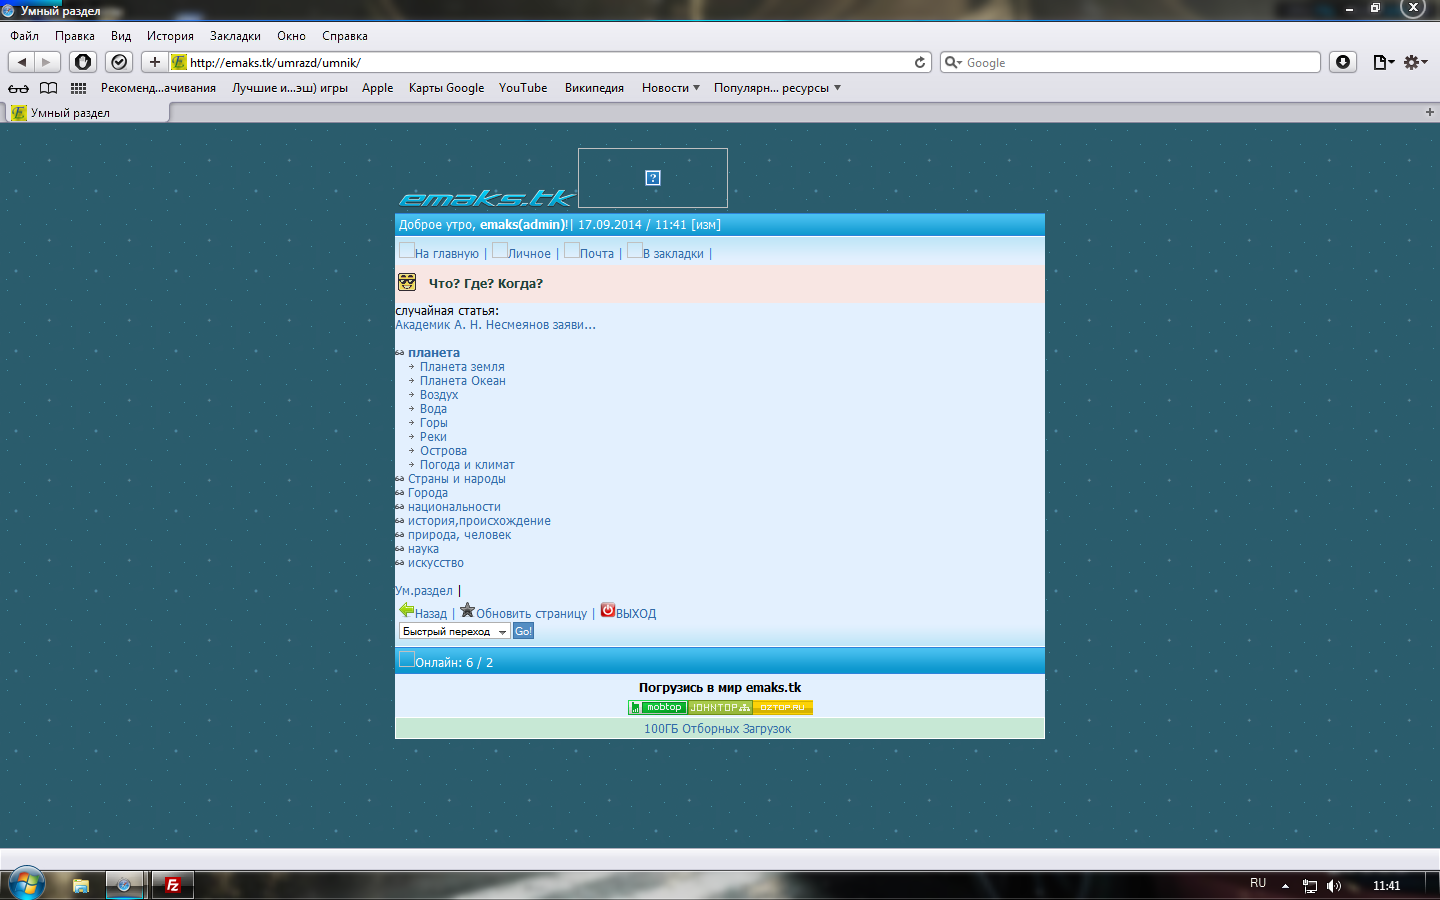Click the green arrow icon beside Назад
The height and width of the screenshot is (900, 1440).
pyautogui.click(x=406, y=610)
